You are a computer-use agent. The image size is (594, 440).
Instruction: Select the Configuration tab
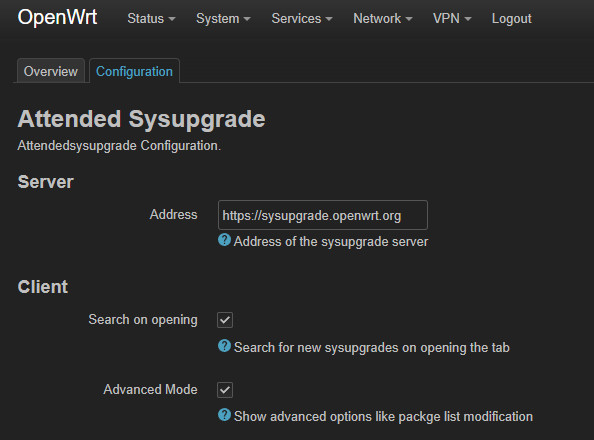(x=134, y=71)
